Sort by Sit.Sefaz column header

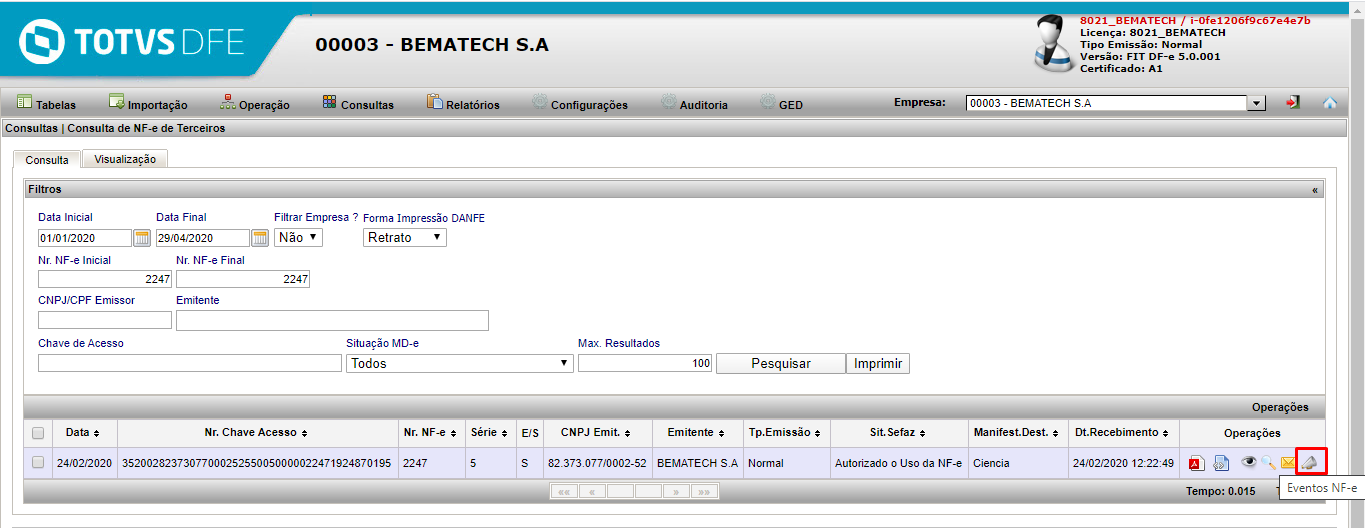(x=899, y=432)
